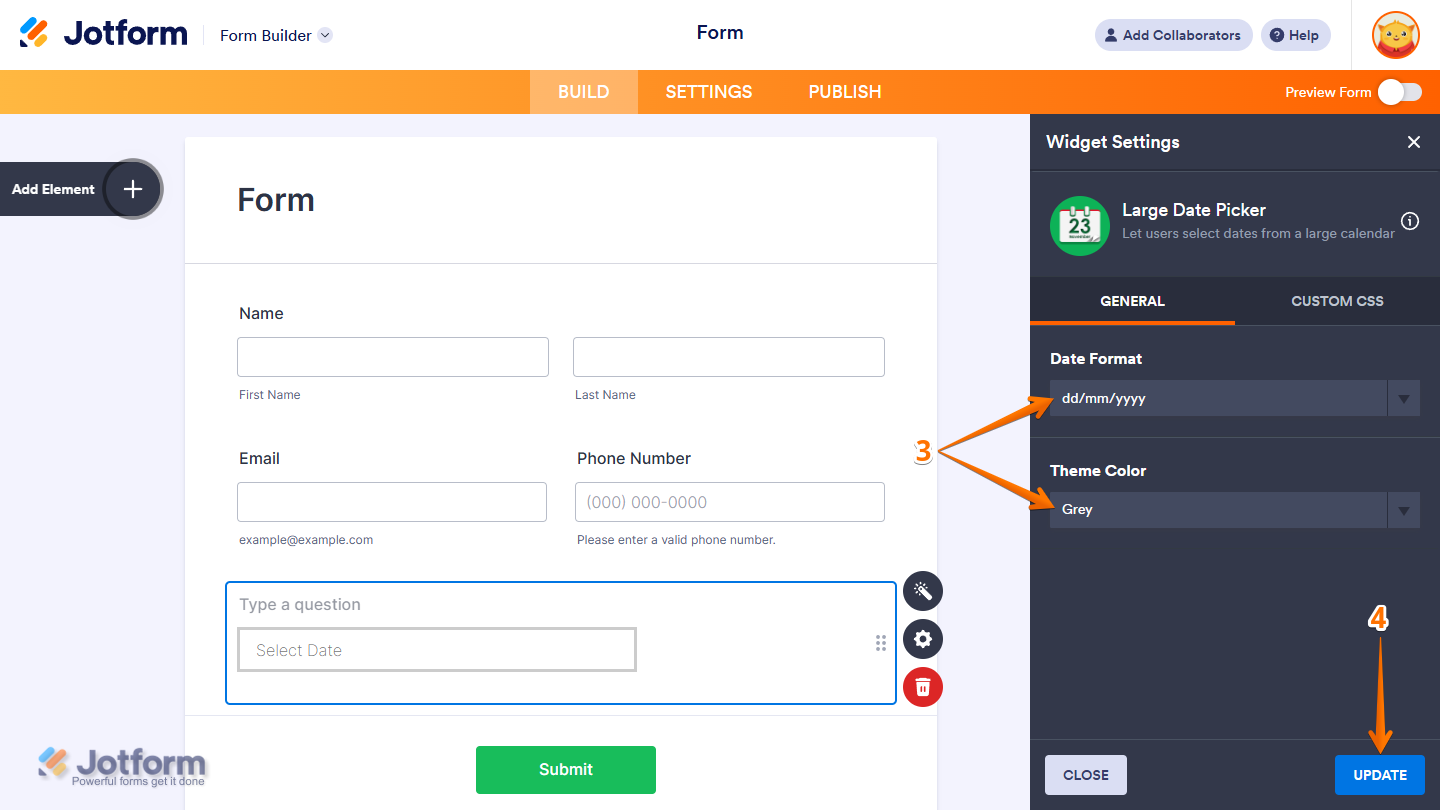Image resolution: width=1440 pixels, height=810 pixels.
Task: Click the Large Date Picker calendar icon
Action: [x=1080, y=226]
